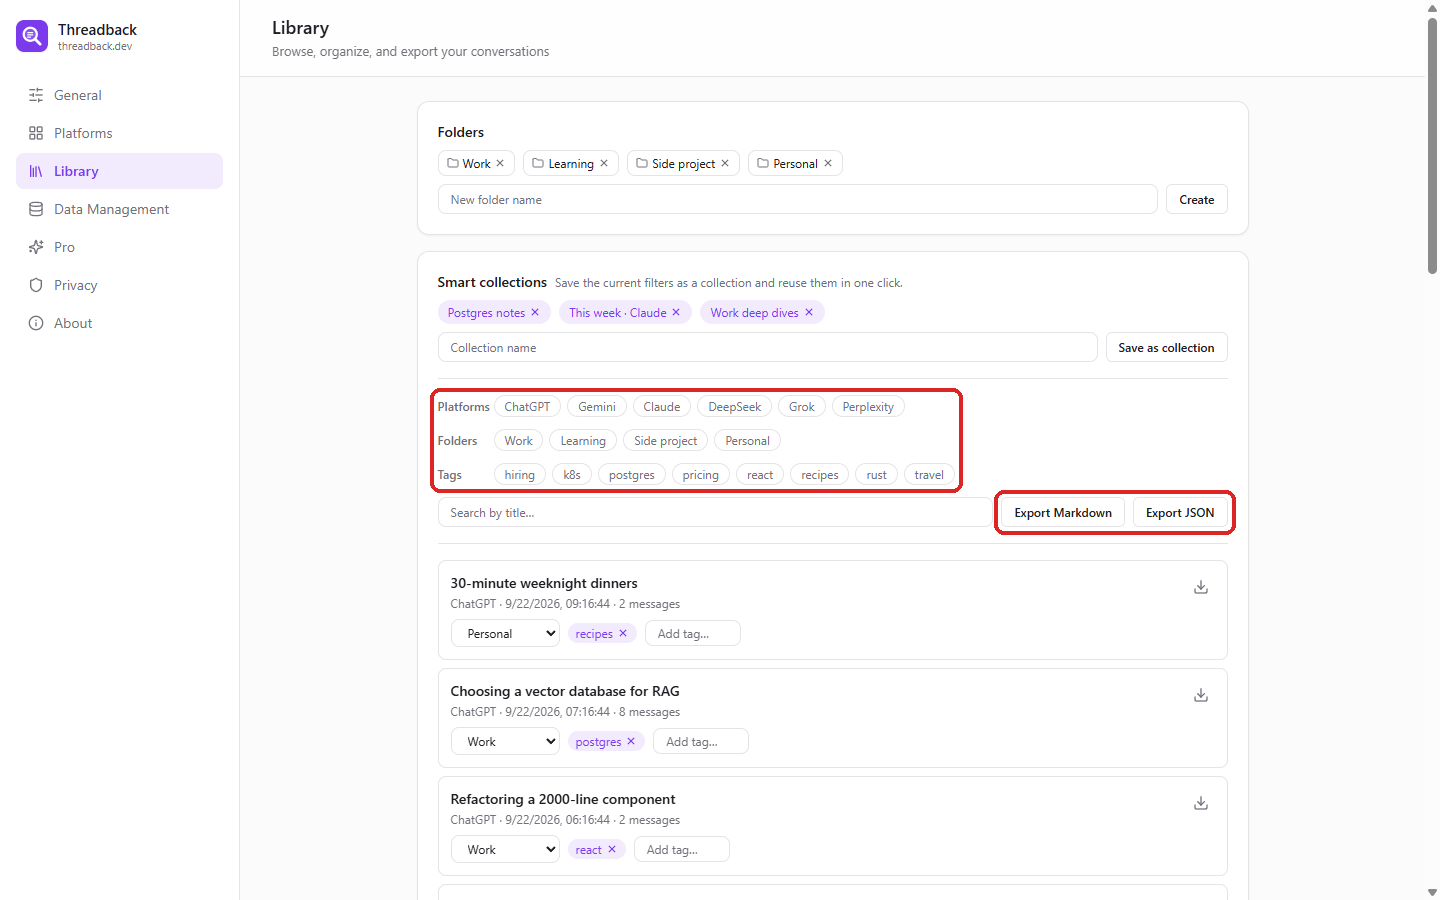Remove the Work folder chip
This screenshot has height=900, width=1440.
pos(500,163)
